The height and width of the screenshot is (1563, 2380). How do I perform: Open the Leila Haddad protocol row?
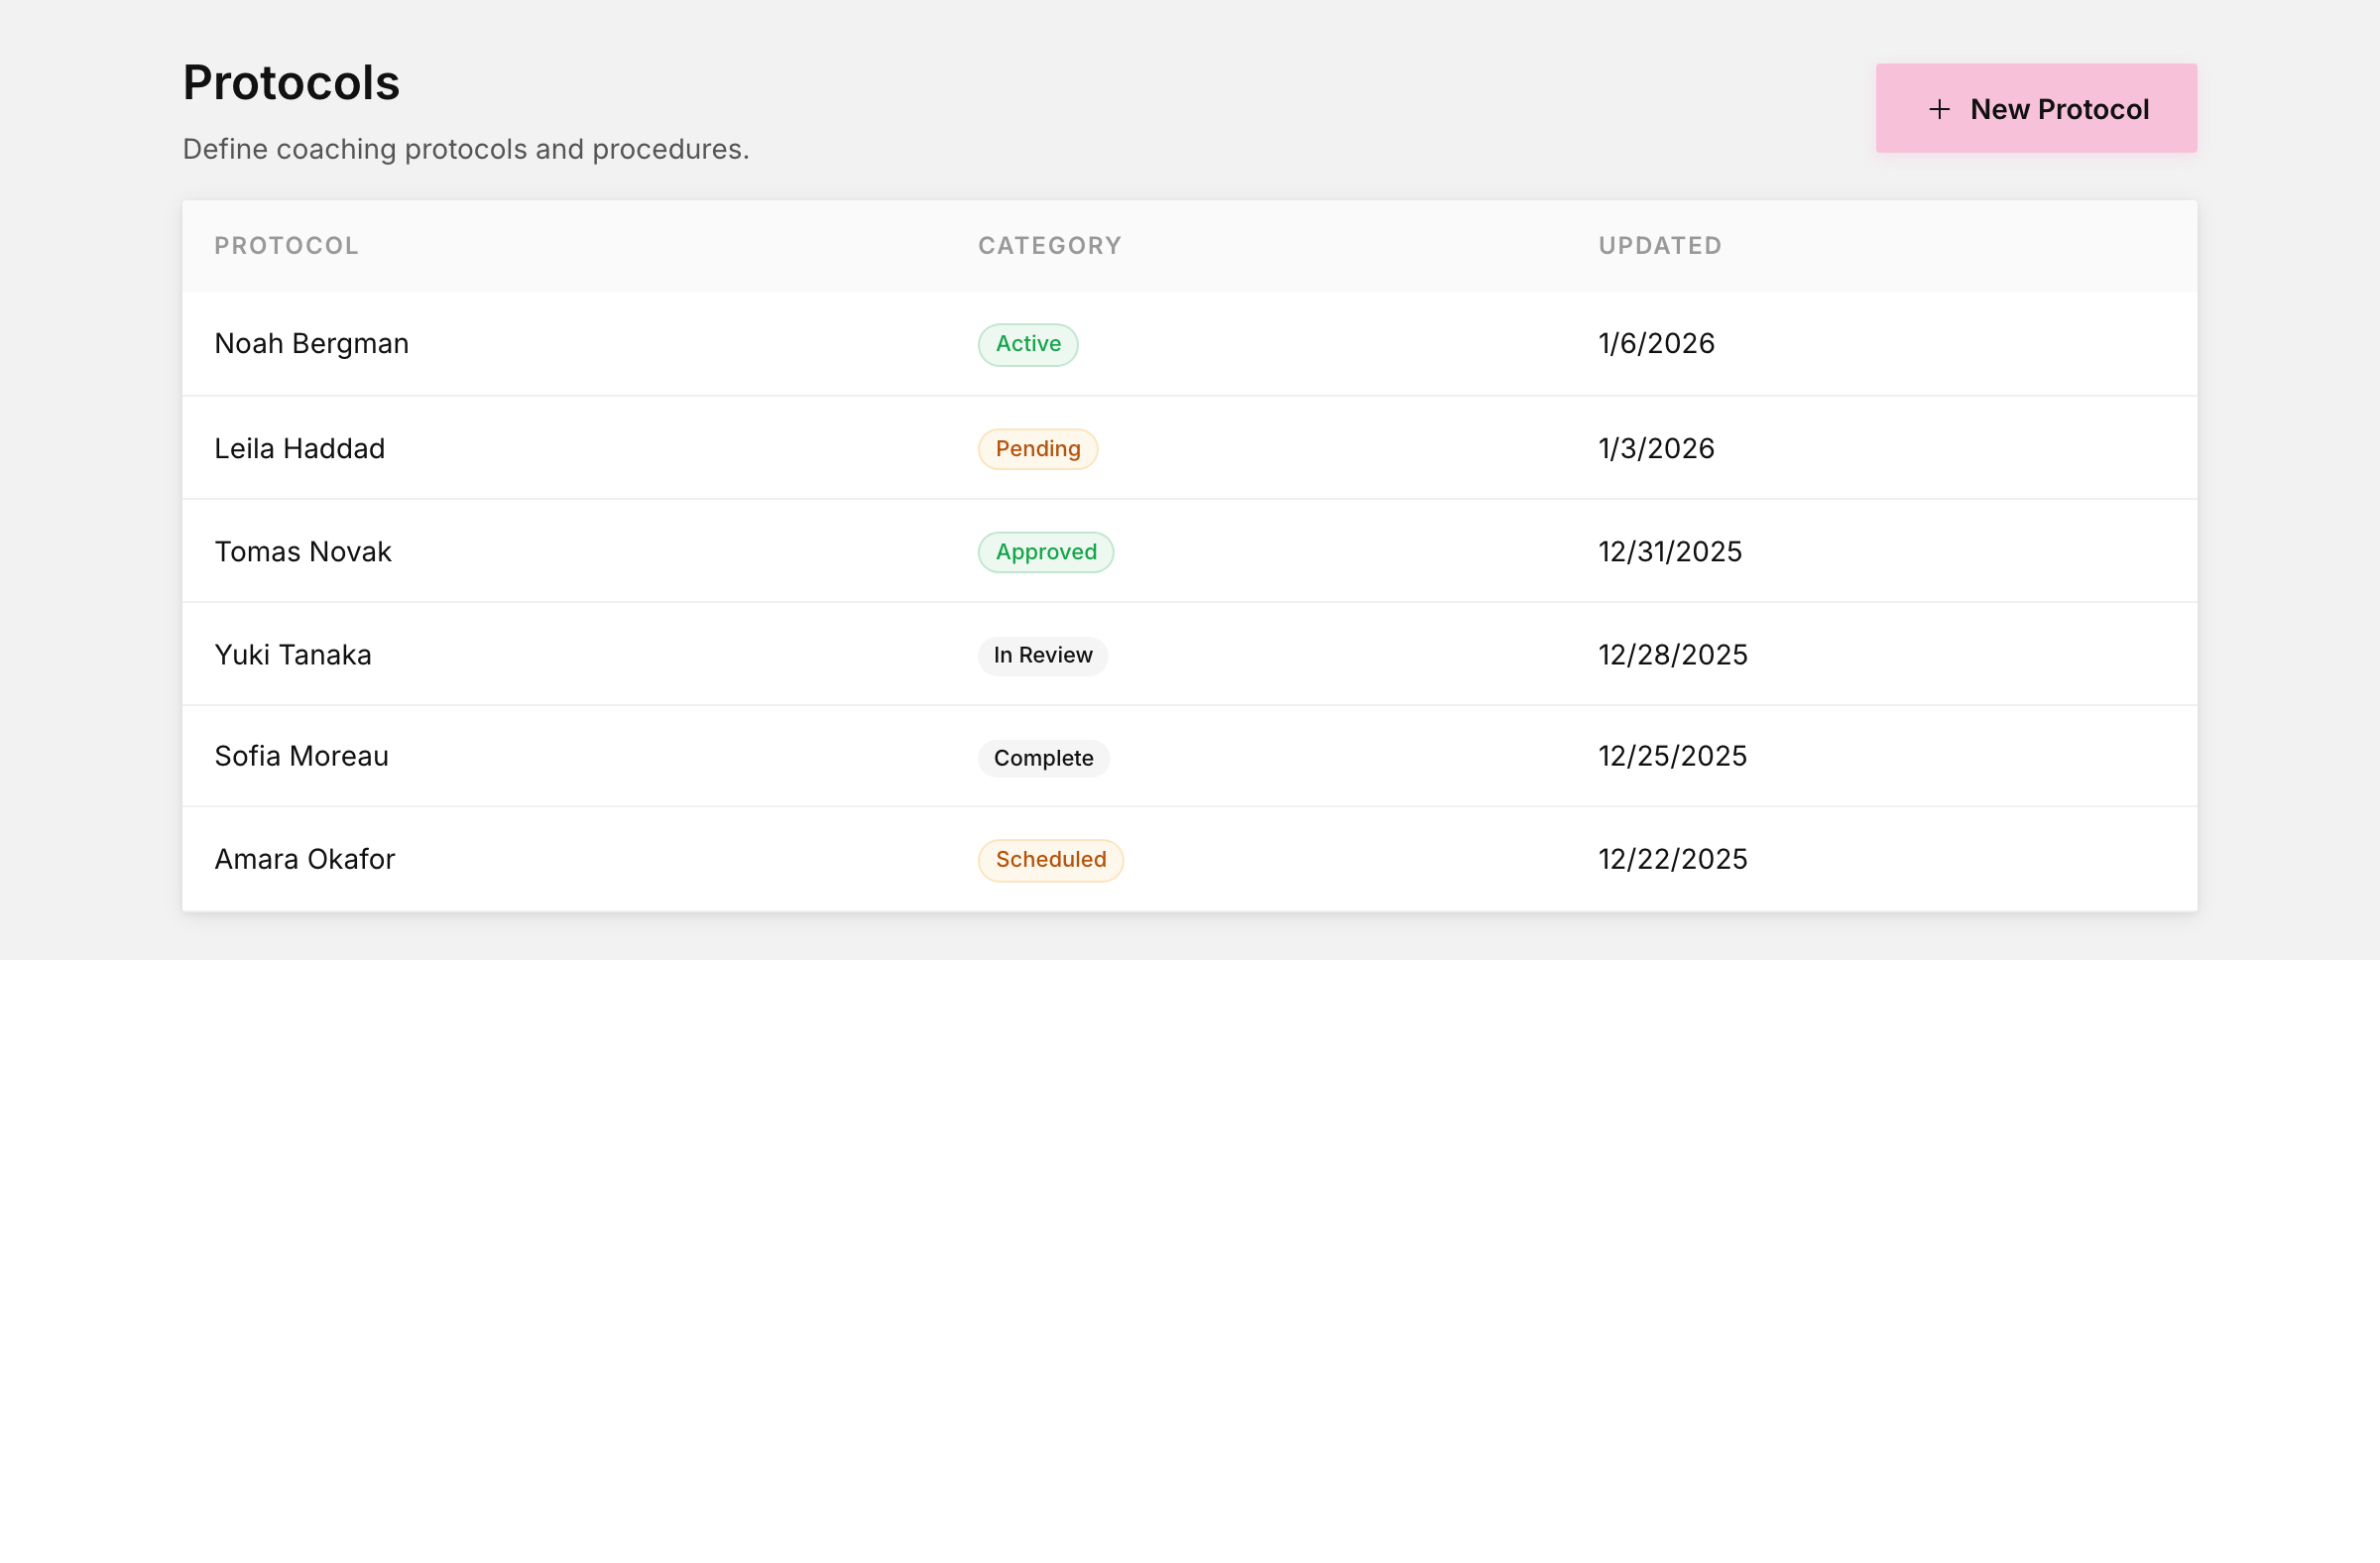1189,448
